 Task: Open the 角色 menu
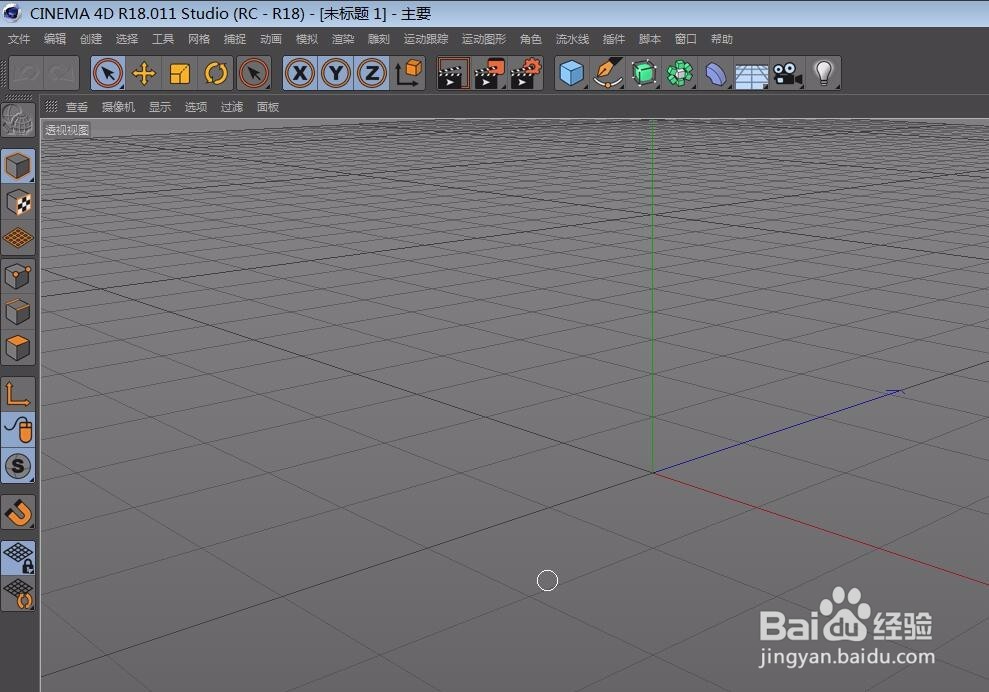[x=530, y=39]
